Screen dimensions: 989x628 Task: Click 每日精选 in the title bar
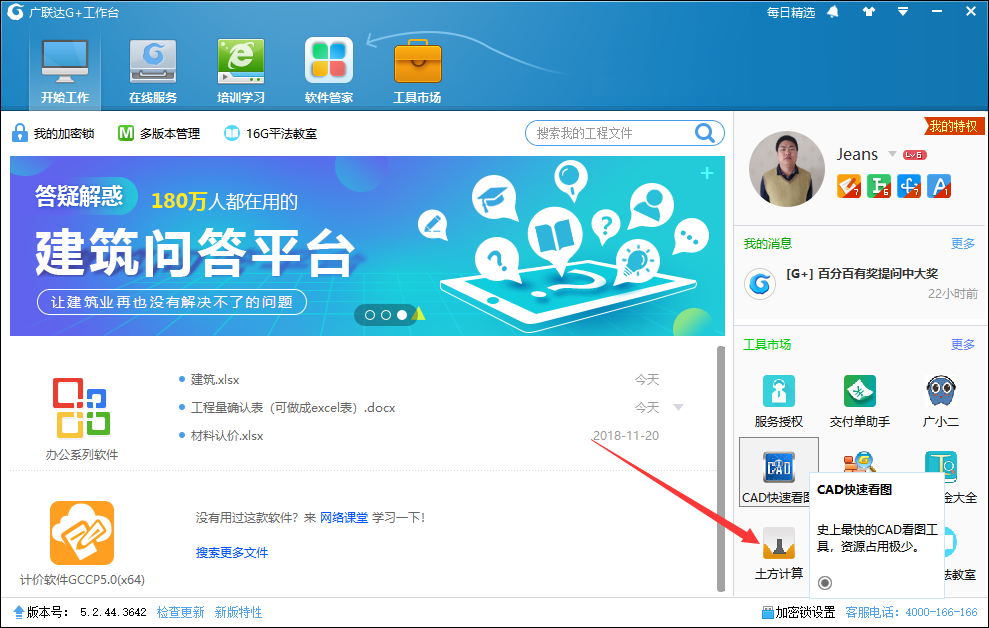coord(790,13)
